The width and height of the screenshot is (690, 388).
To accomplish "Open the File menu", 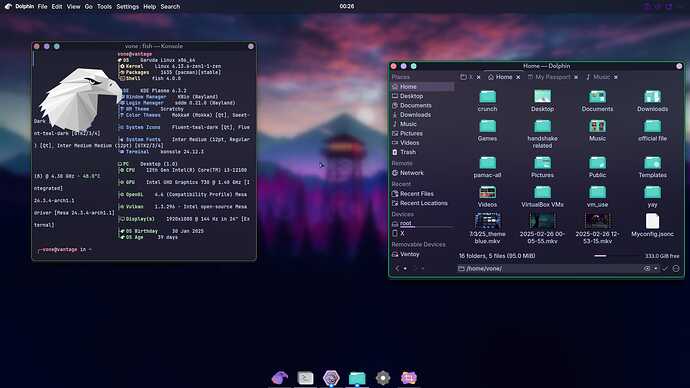I will pos(42,7).
